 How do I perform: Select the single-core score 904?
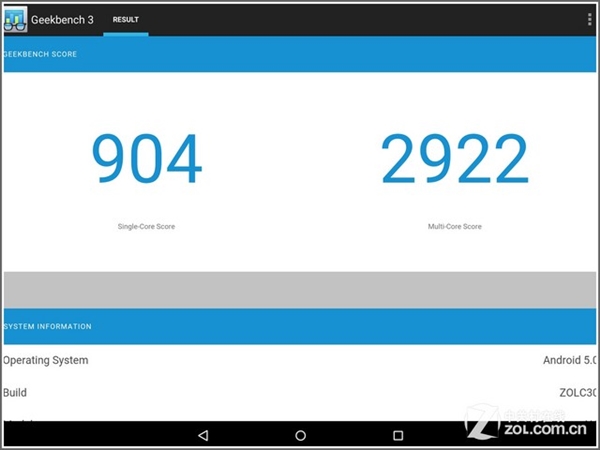pyautogui.click(x=147, y=158)
